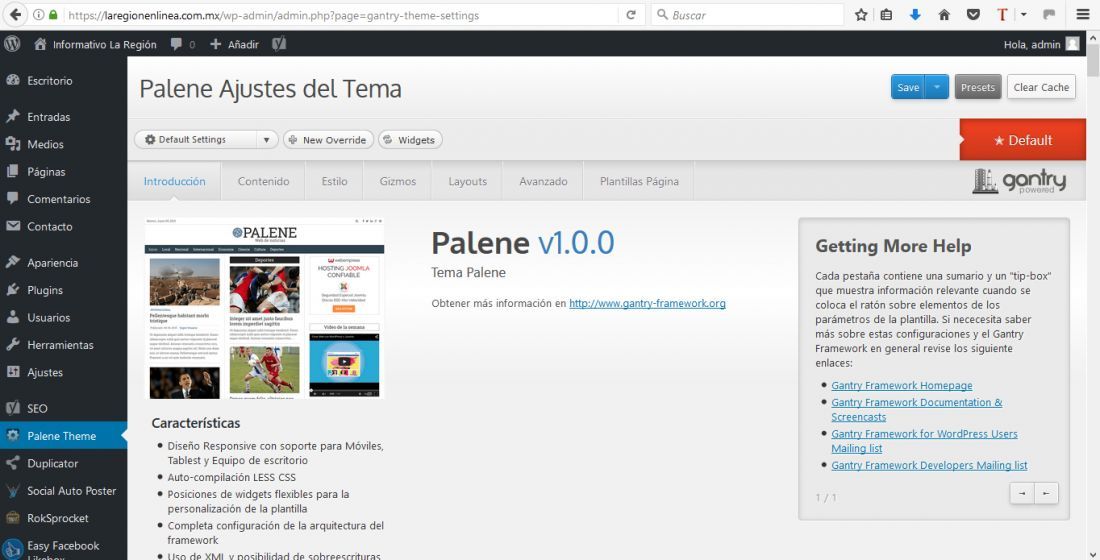Image resolution: width=1100 pixels, height=560 pixels.
Task: Open the downloads arrow icon
Action: coord(915,15)
